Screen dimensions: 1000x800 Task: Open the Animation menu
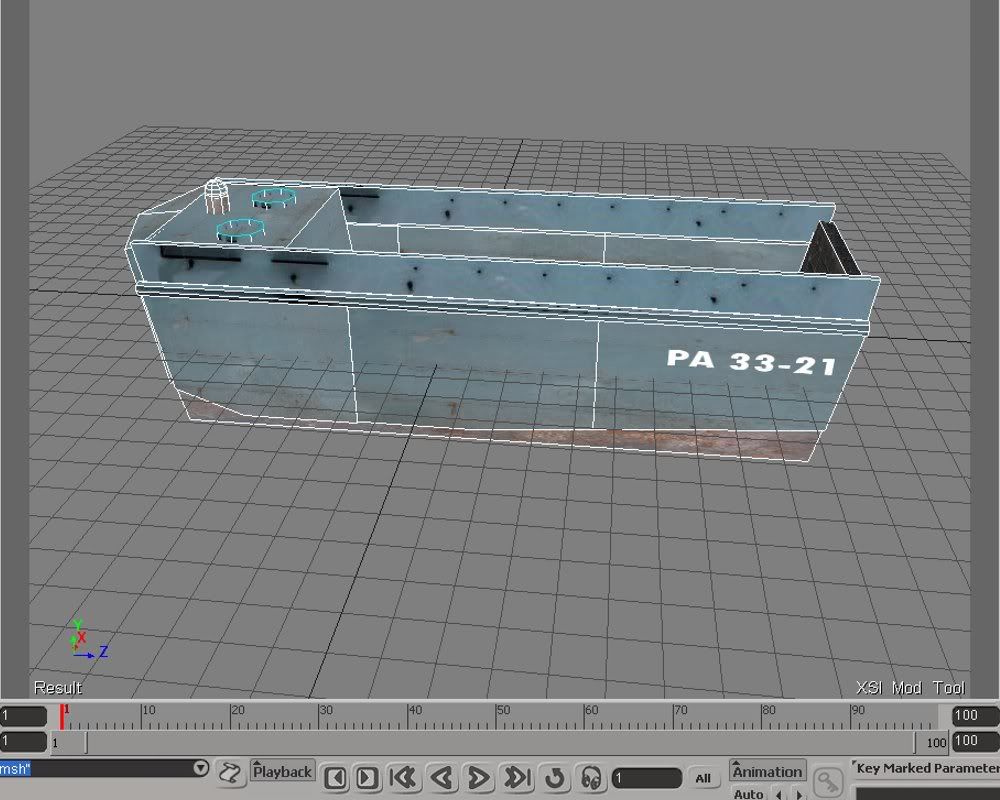(767, 771)
